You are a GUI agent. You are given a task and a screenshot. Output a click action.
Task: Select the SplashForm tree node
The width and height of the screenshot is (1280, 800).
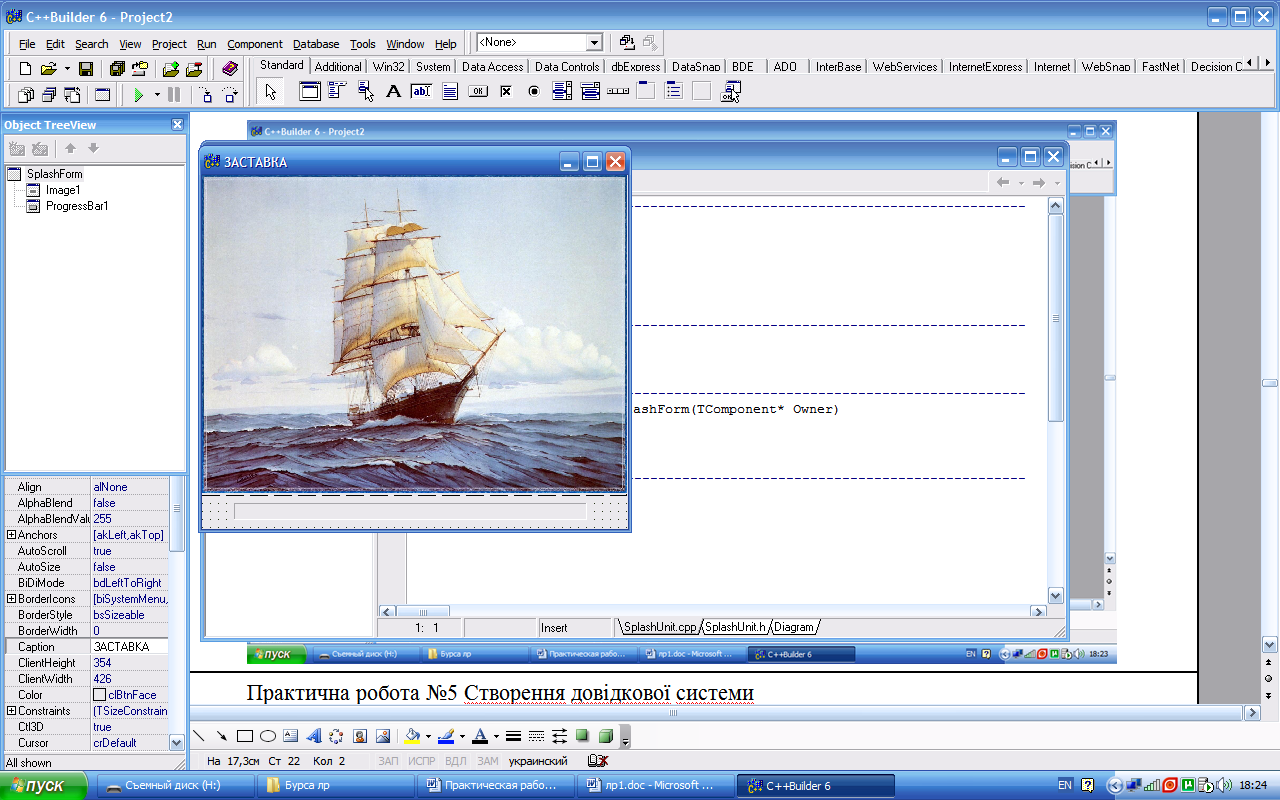(54, 174)
